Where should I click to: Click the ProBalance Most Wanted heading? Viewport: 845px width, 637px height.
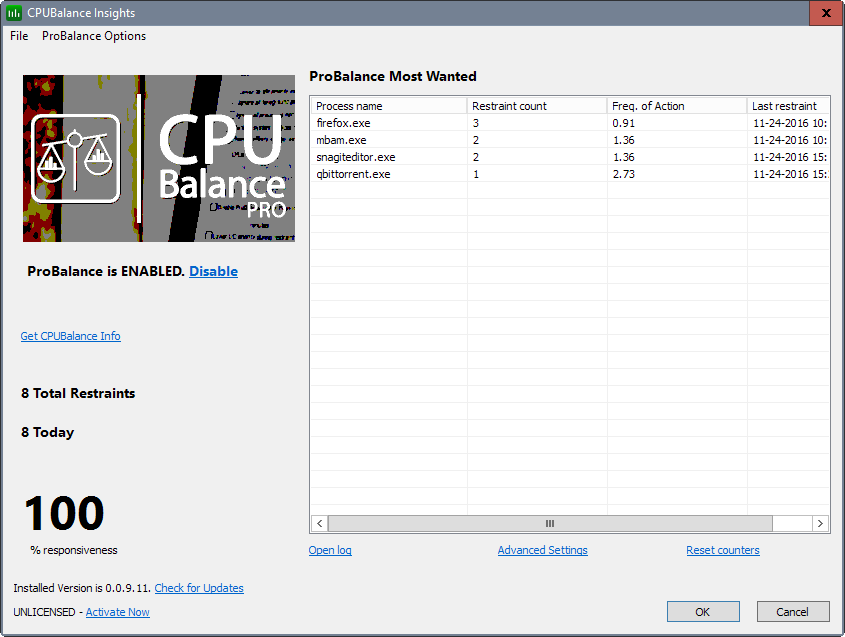pyautogui.click(x=393, y=77)
